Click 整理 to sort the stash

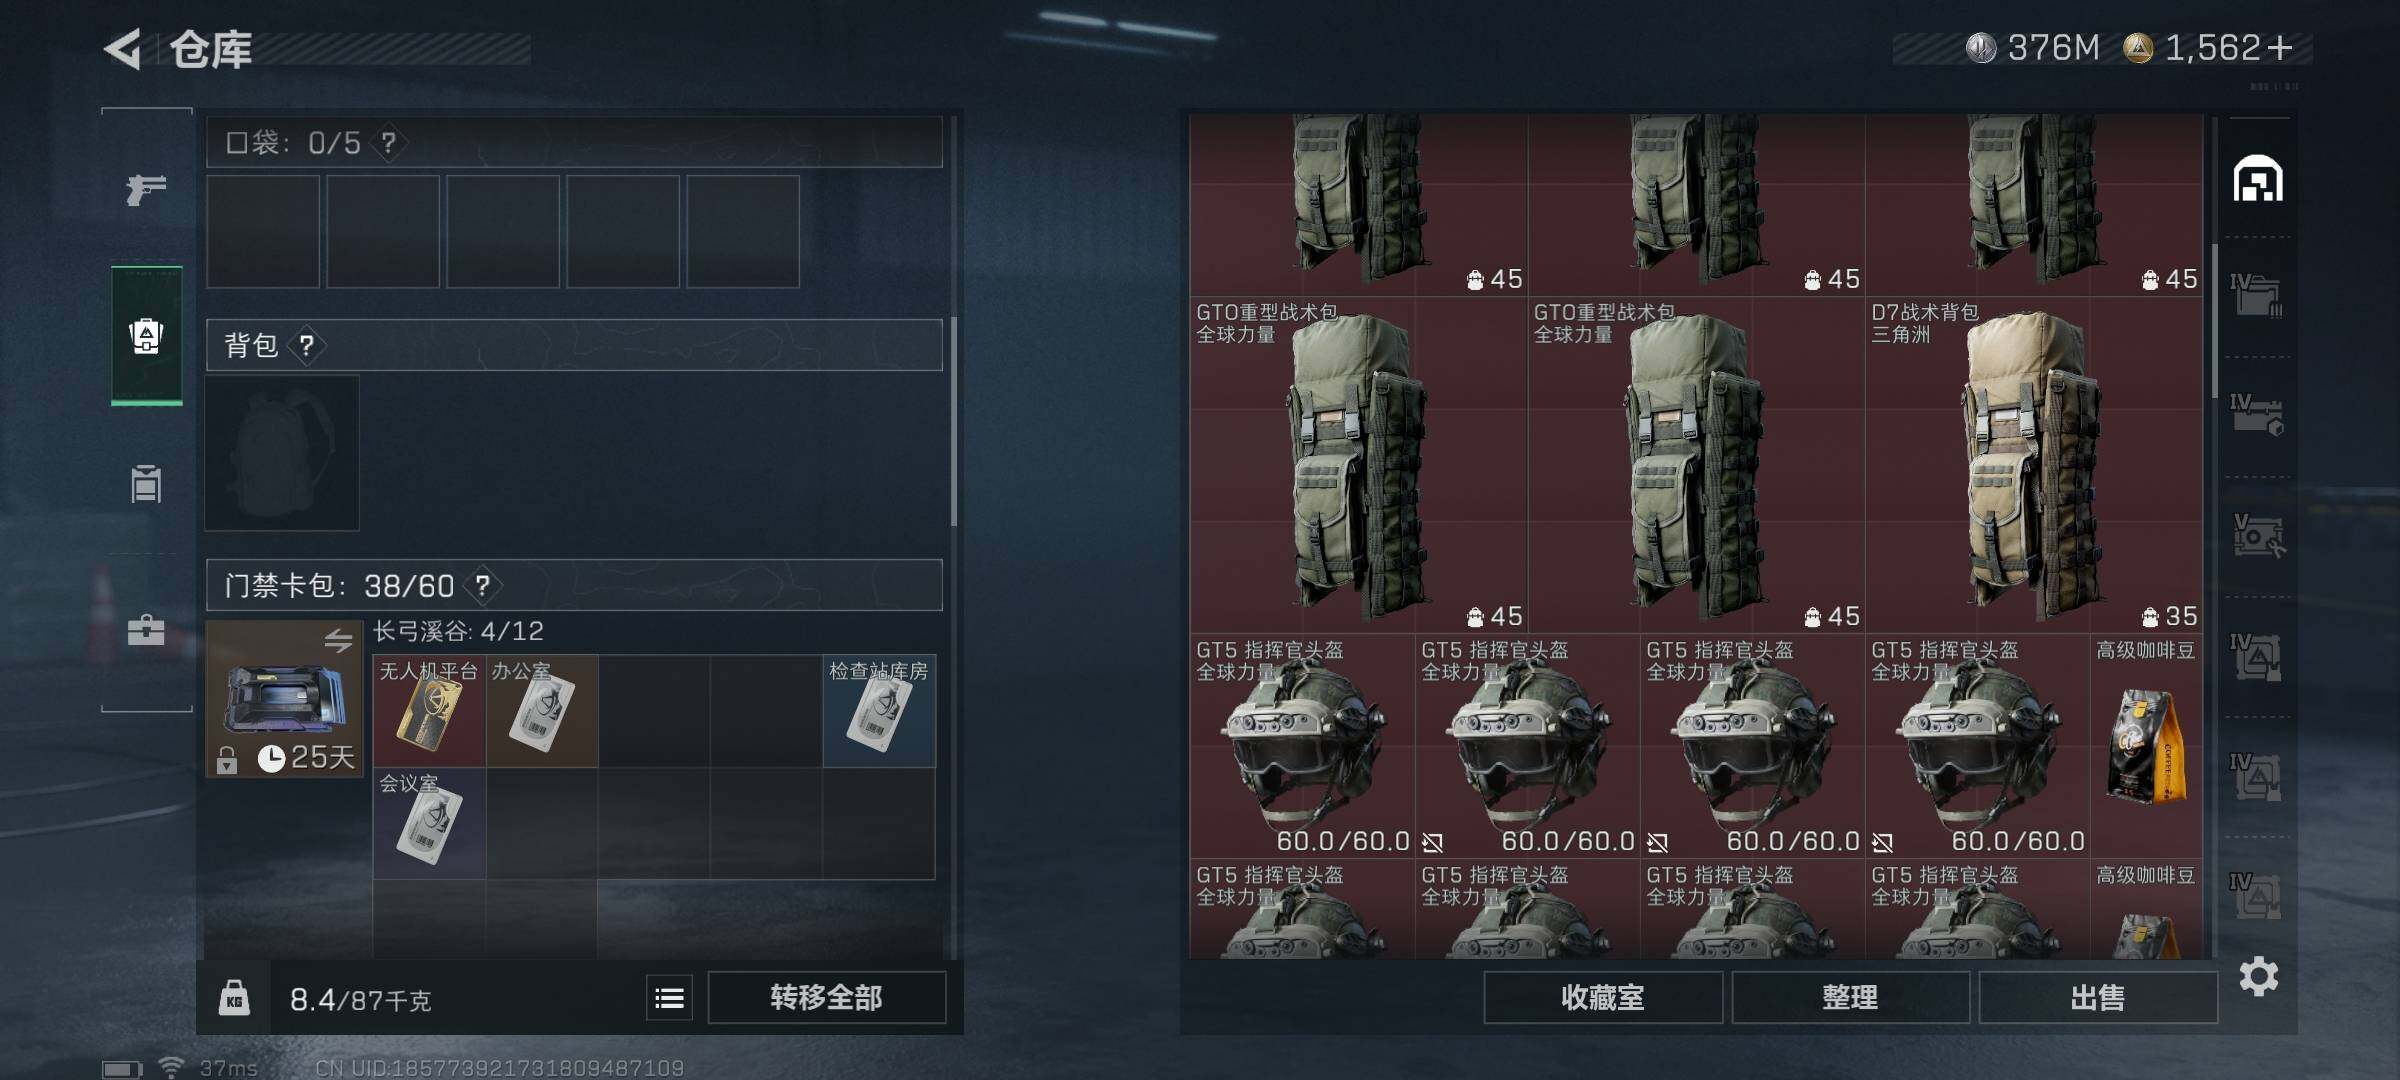(x=1850, y=998)
